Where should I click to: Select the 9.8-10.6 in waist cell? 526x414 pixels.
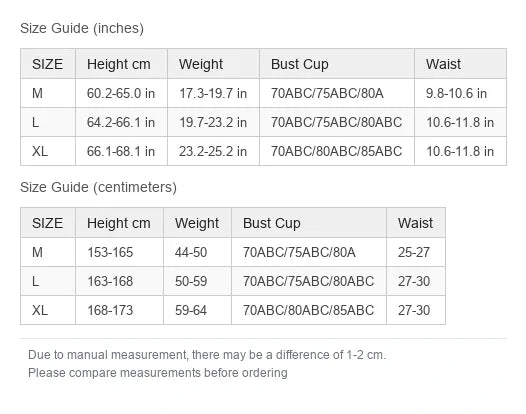tap(460, 93)
